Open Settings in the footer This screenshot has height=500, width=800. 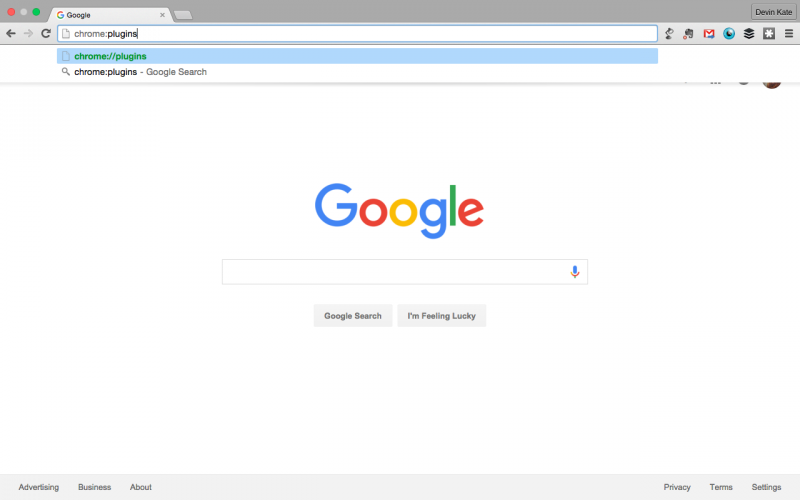coord(766,487)
